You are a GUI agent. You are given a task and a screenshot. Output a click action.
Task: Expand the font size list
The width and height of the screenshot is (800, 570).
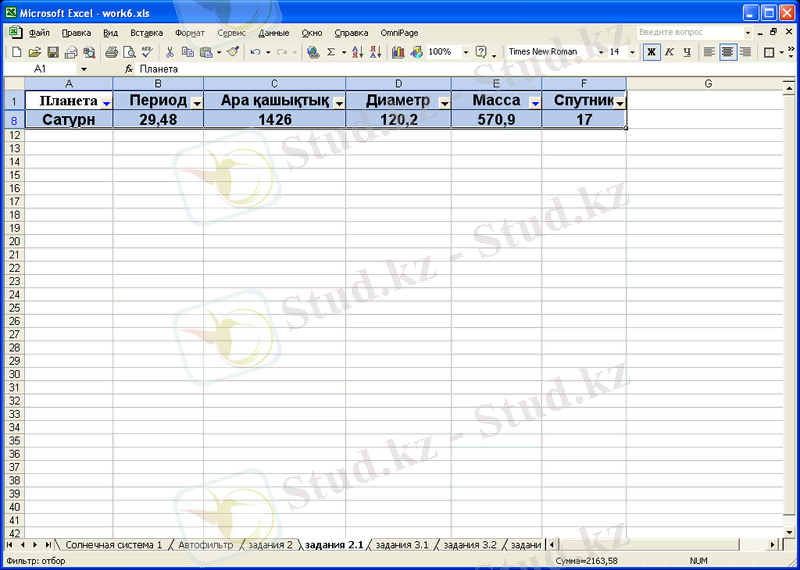[x=633, y=52]
